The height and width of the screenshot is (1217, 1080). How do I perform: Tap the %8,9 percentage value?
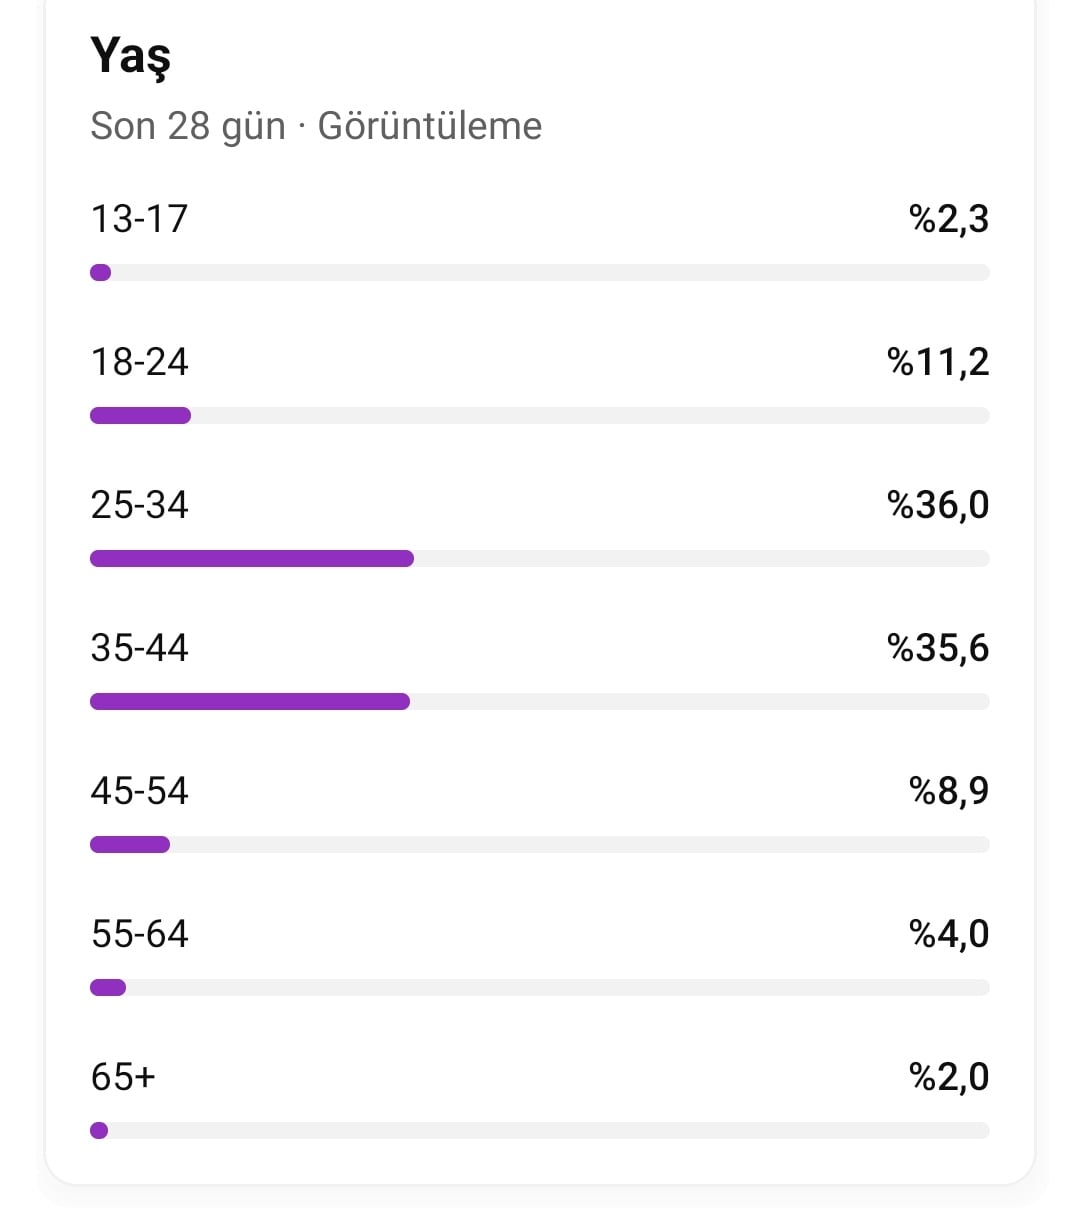point(949,791)
